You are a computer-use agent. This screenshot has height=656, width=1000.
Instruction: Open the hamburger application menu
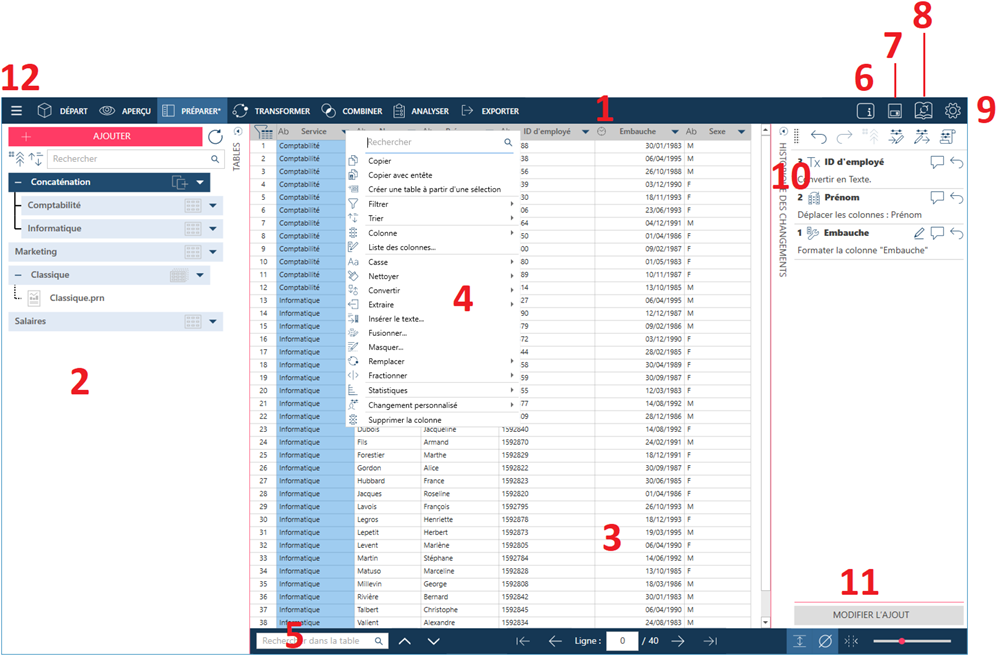point(16,111)
